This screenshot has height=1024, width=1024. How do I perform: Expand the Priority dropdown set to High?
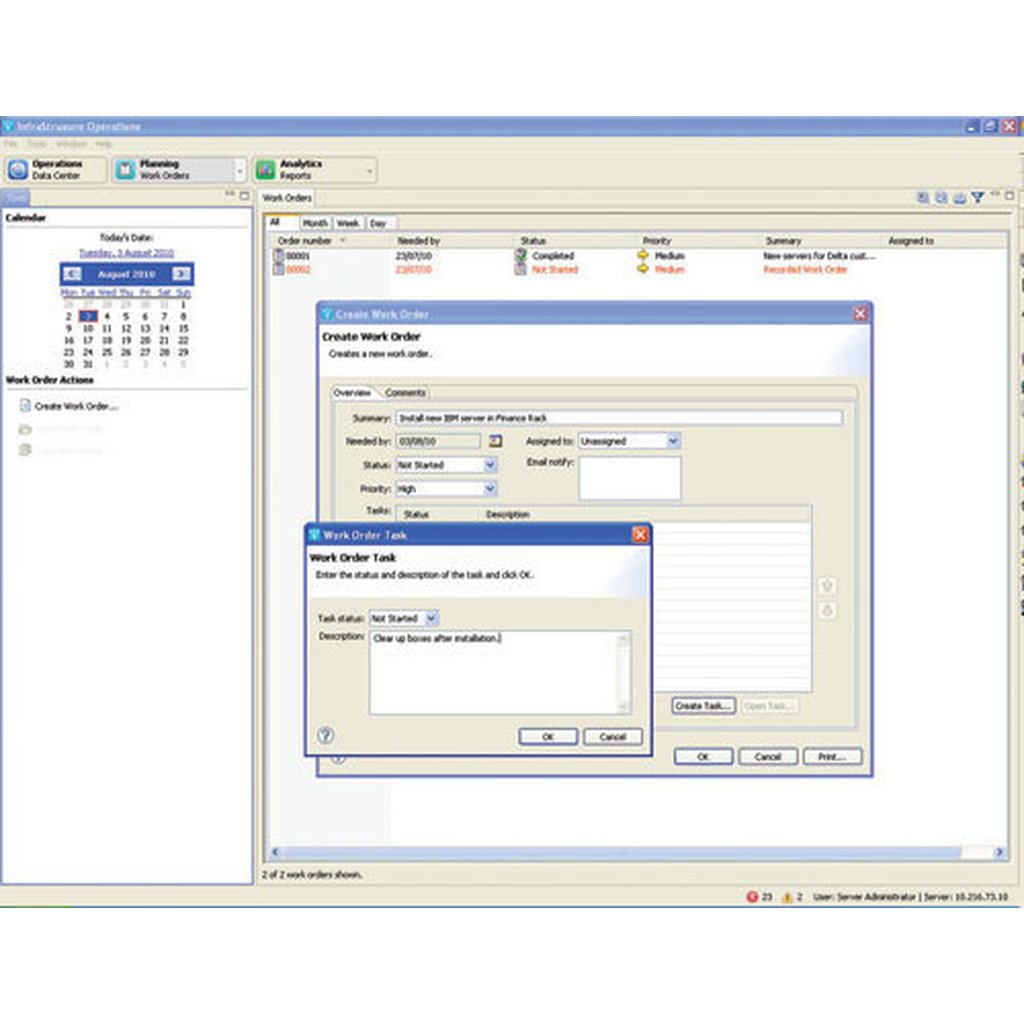click(490, 489)
